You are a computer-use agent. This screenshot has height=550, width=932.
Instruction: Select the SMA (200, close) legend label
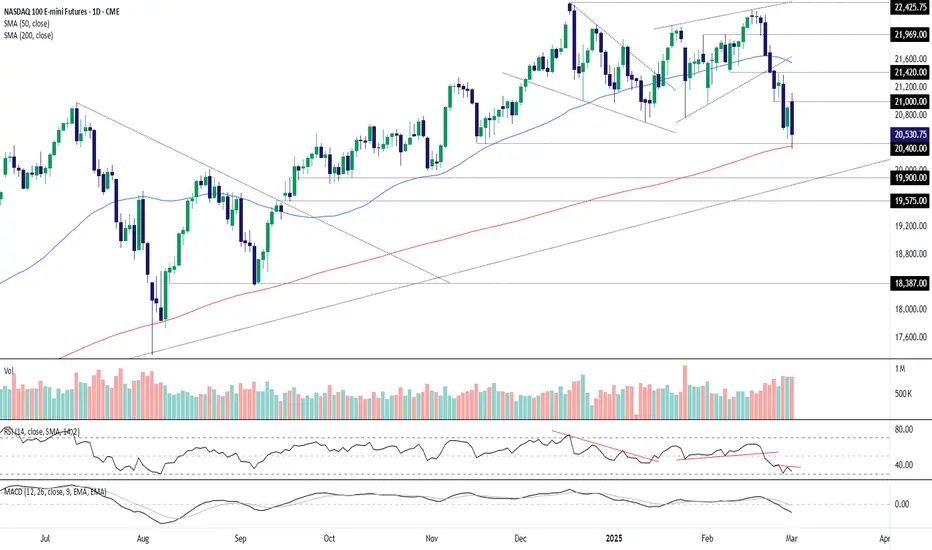(29, 35)
